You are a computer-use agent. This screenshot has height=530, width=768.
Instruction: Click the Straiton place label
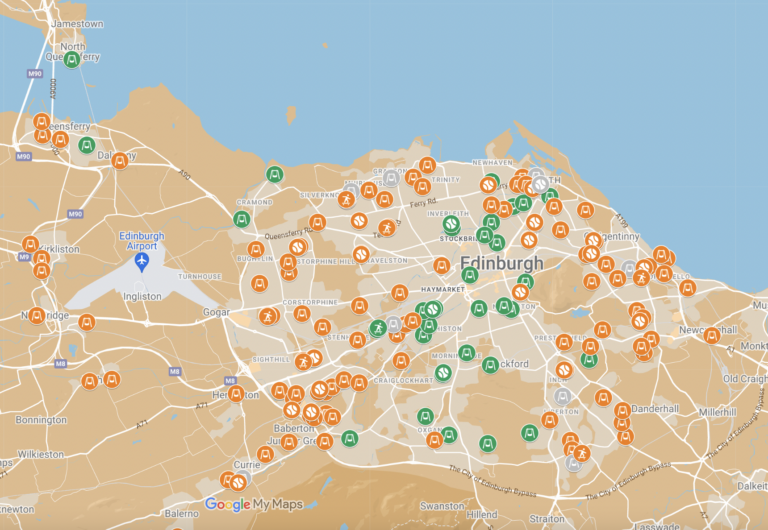547,518
